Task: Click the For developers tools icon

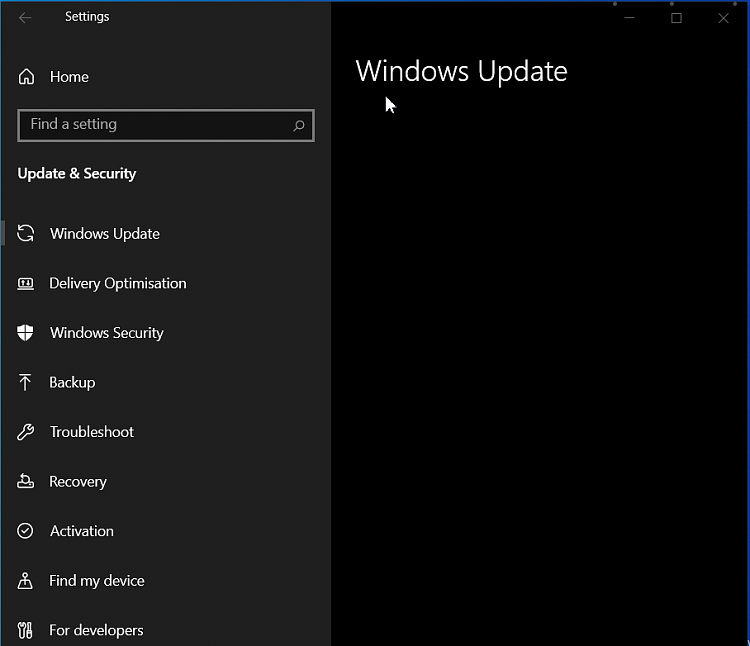Action: pos(25,630)
